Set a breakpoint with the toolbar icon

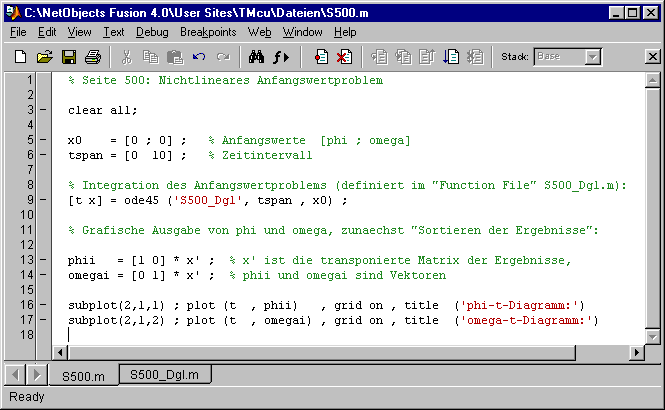pos(320,57)
